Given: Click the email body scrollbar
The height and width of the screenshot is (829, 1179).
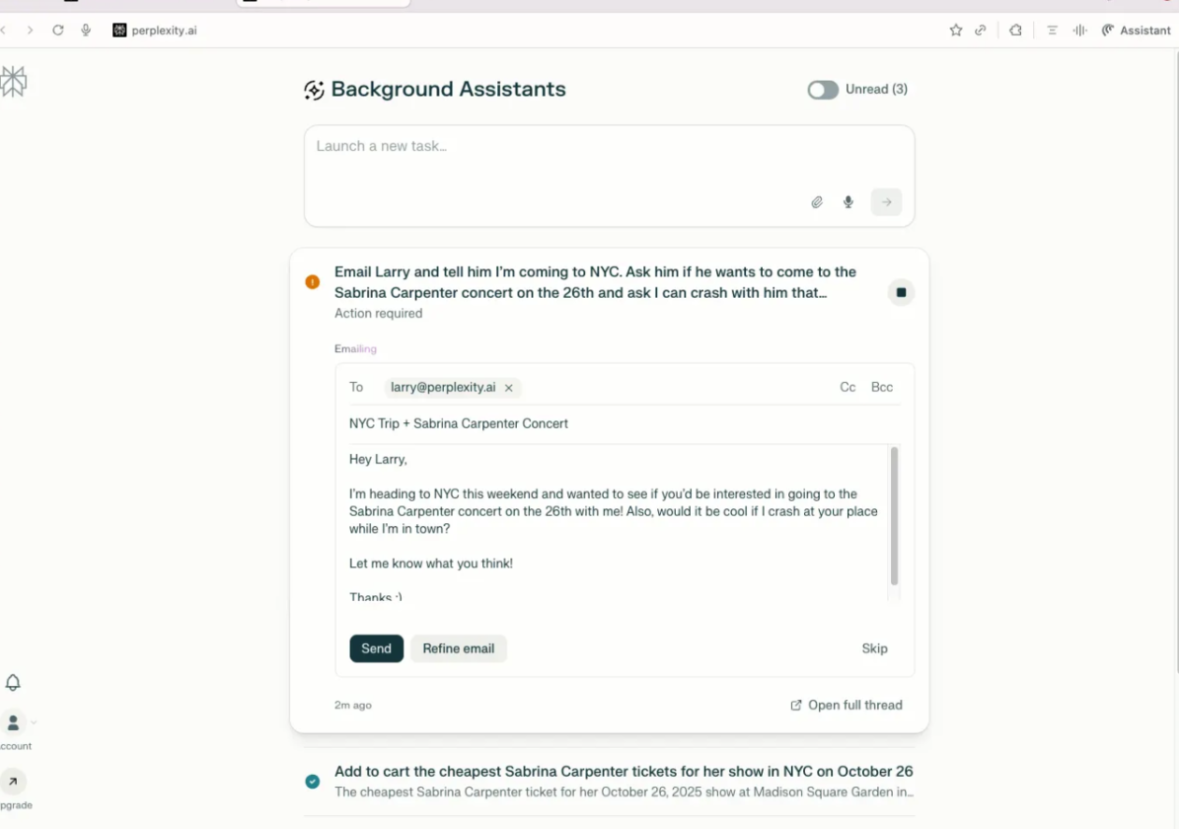Looking at the screenshot, I should [x=894, y=516].
